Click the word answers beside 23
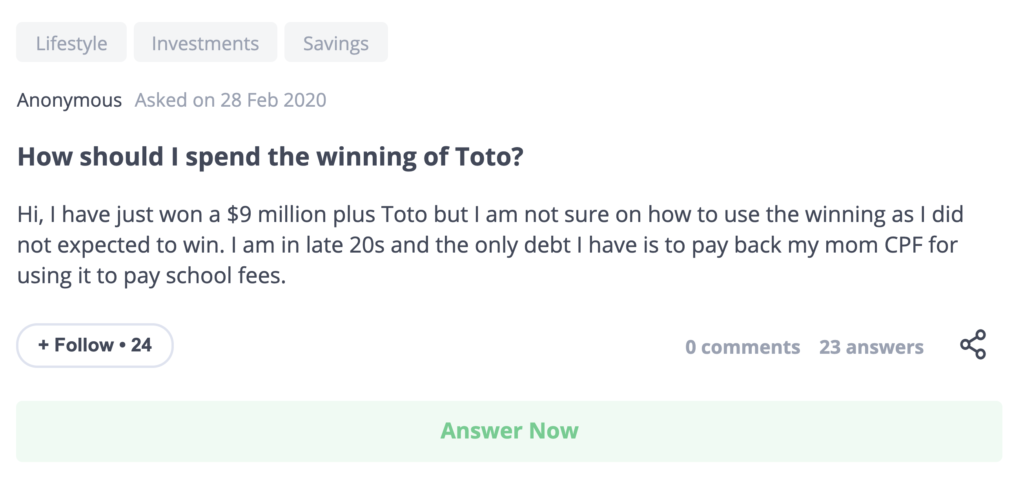The height and width of the screenshot is (484, 1024). pyautogui.click(x=885, y=347)
